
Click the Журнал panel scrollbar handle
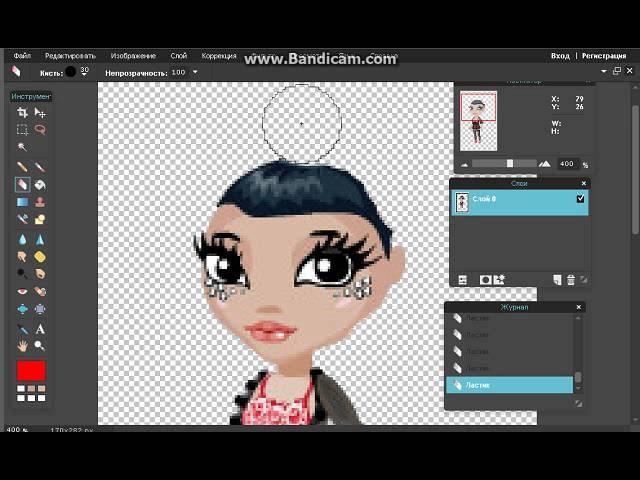tap(578, 377)
